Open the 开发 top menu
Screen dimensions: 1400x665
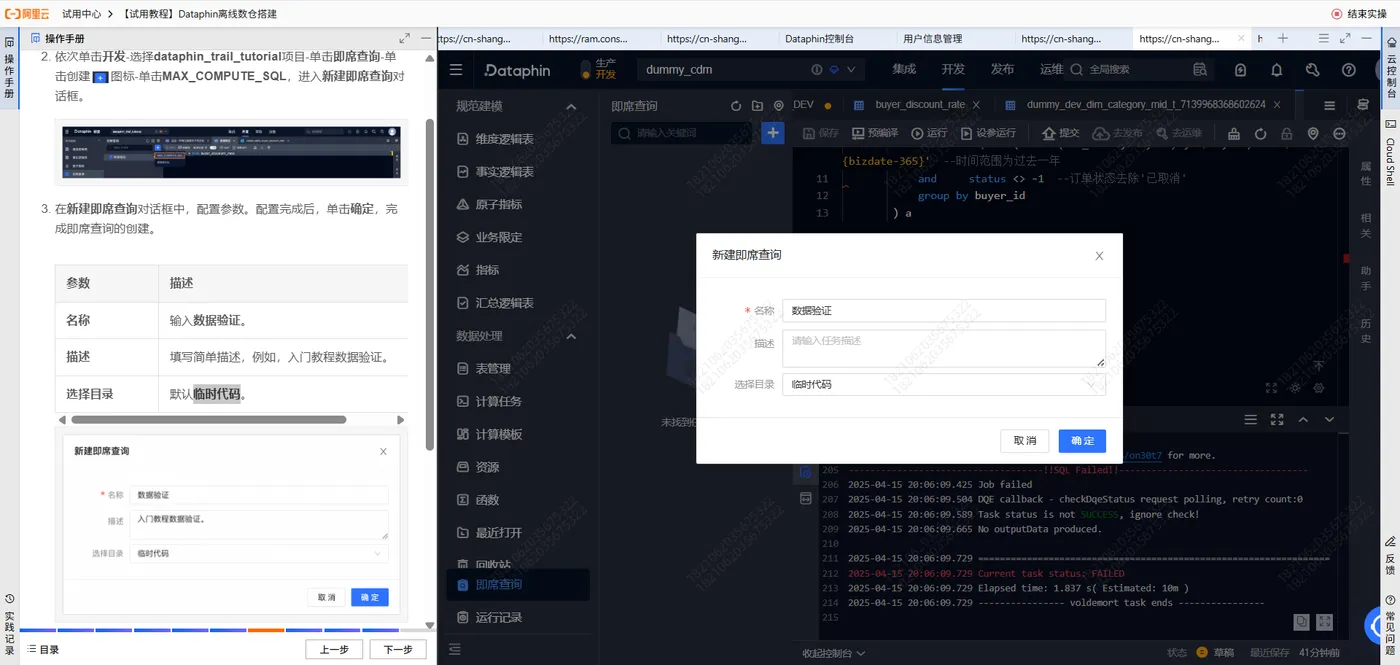(953, 70)
